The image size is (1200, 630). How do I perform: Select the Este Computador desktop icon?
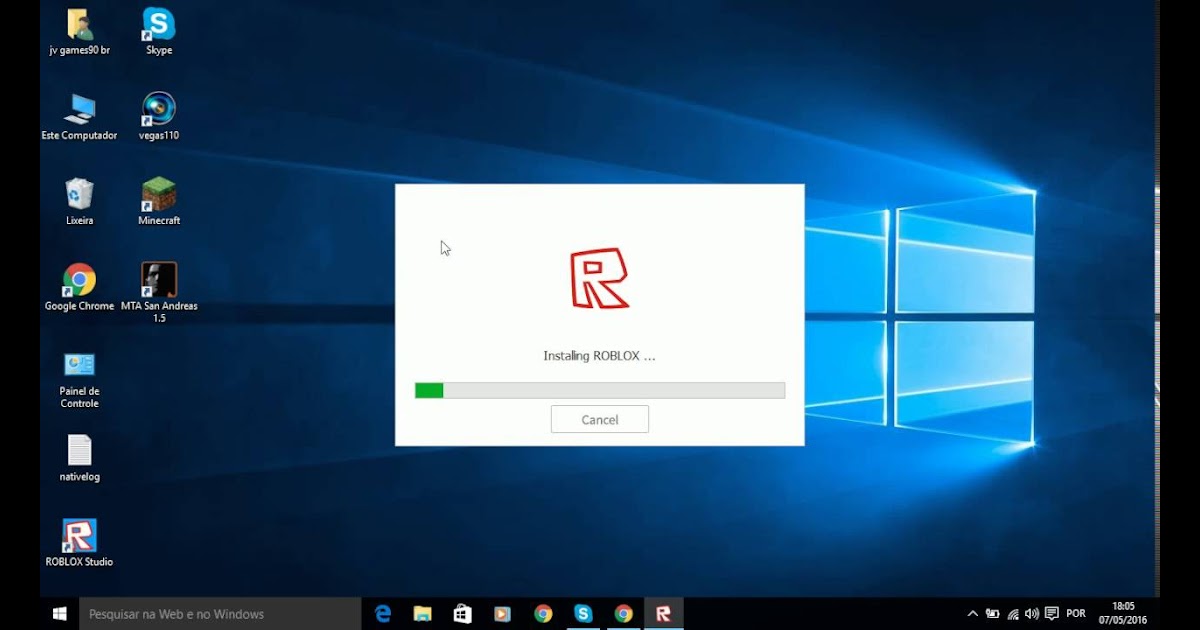79,117
